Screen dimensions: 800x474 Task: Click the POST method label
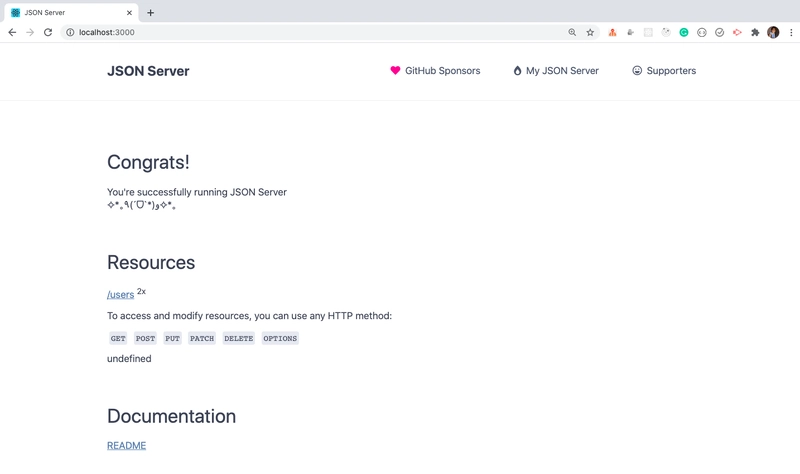(145, 338)
